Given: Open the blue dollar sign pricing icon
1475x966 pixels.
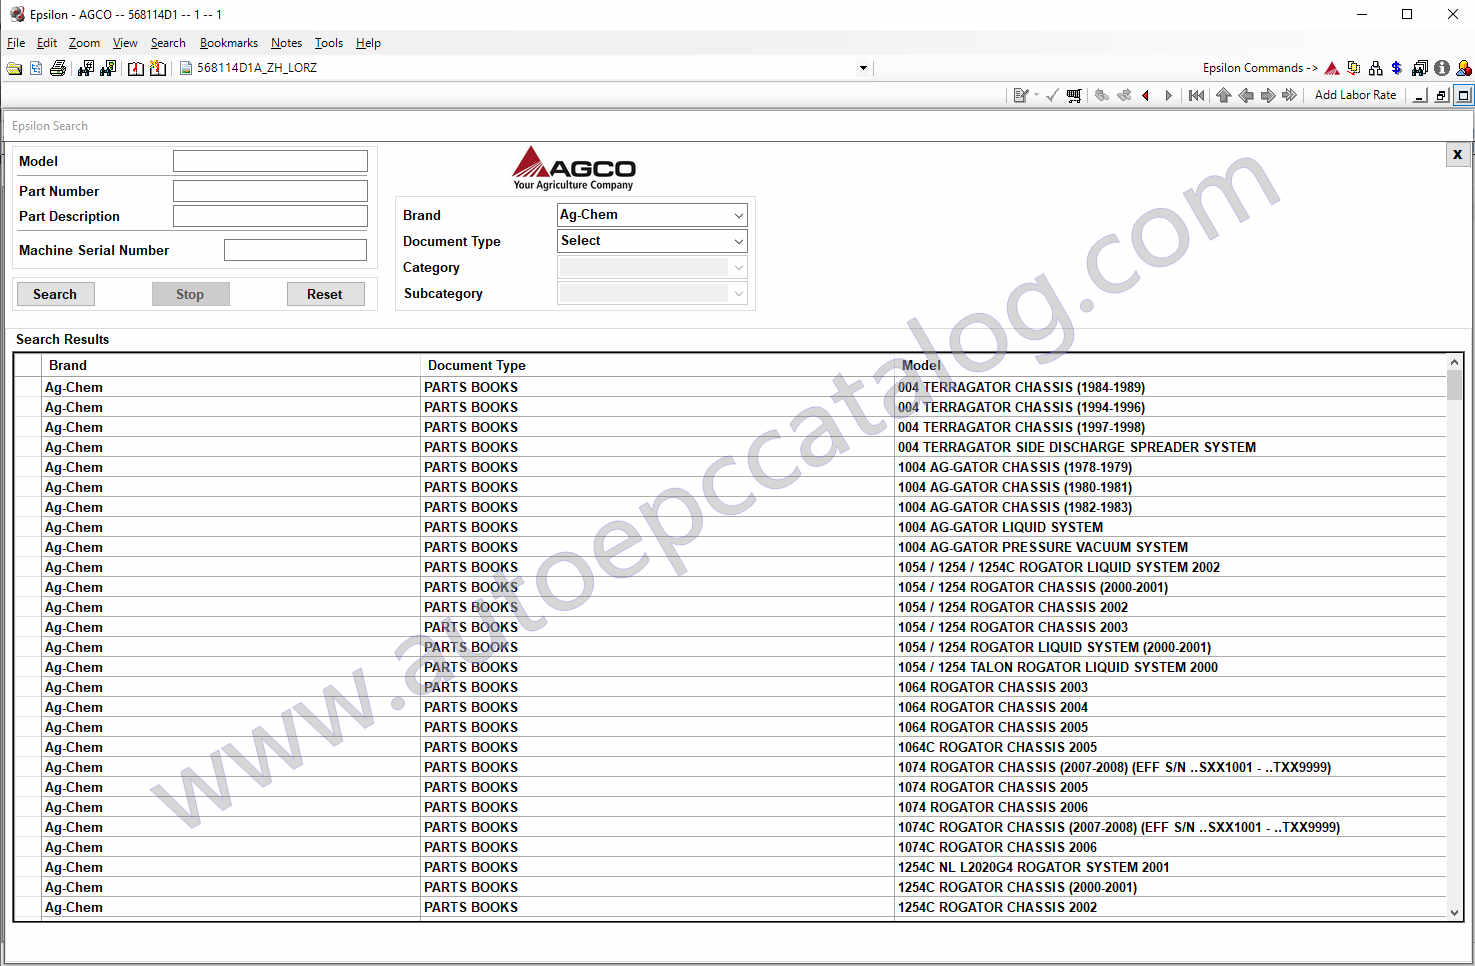Looking at the screenshot, I should tap(1397, 68).
